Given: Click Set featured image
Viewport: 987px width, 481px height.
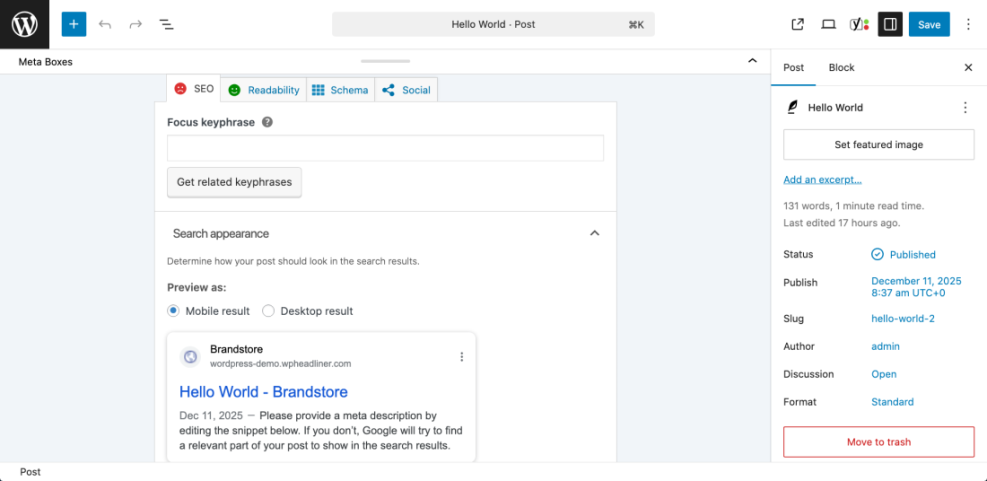Looking at the screenshot, I should click(879, 145).
